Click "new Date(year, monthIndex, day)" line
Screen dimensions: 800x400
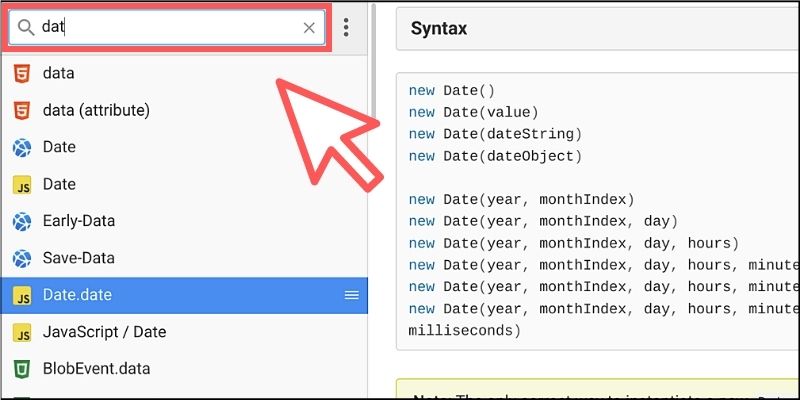point(543,221)
